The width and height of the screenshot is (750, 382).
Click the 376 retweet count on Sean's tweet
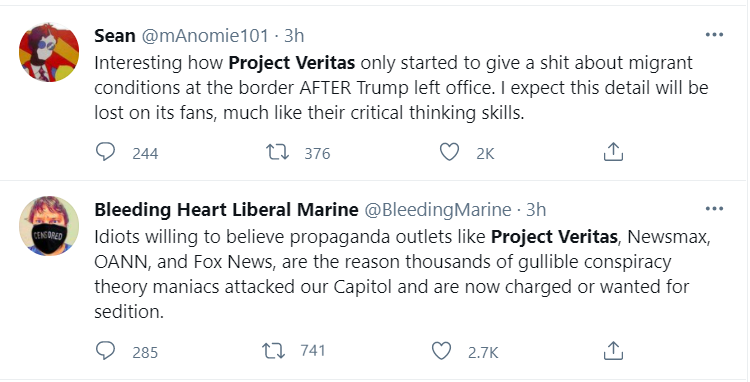317,153
